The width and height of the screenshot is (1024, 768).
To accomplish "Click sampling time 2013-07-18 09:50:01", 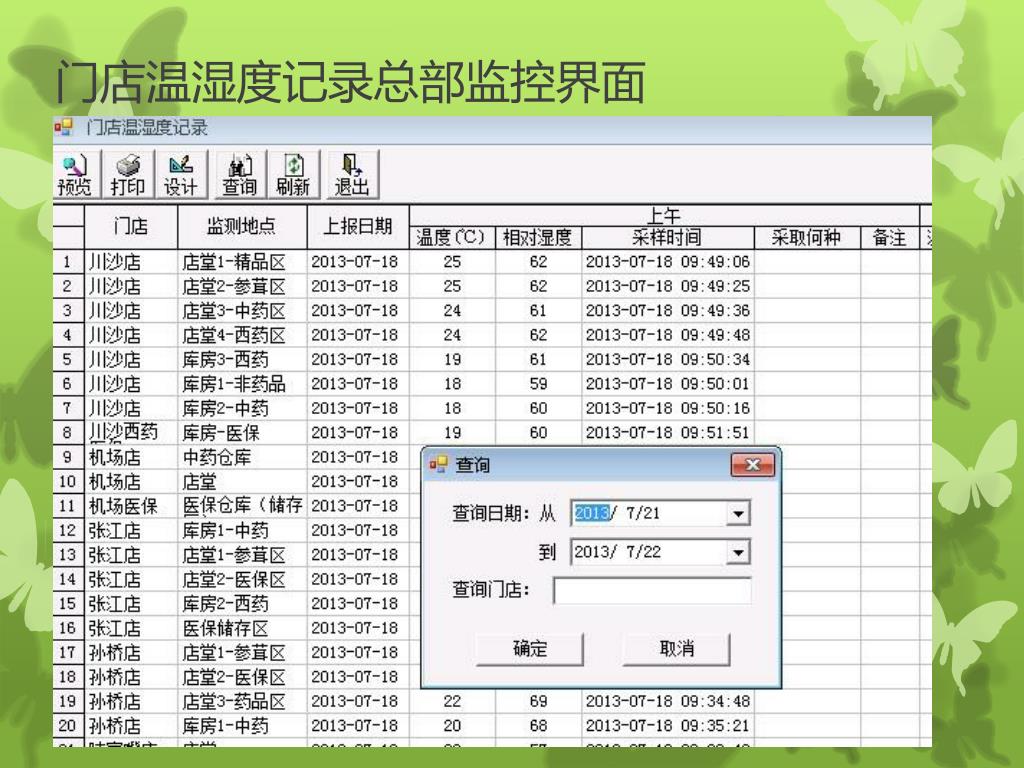I will 667,384.
